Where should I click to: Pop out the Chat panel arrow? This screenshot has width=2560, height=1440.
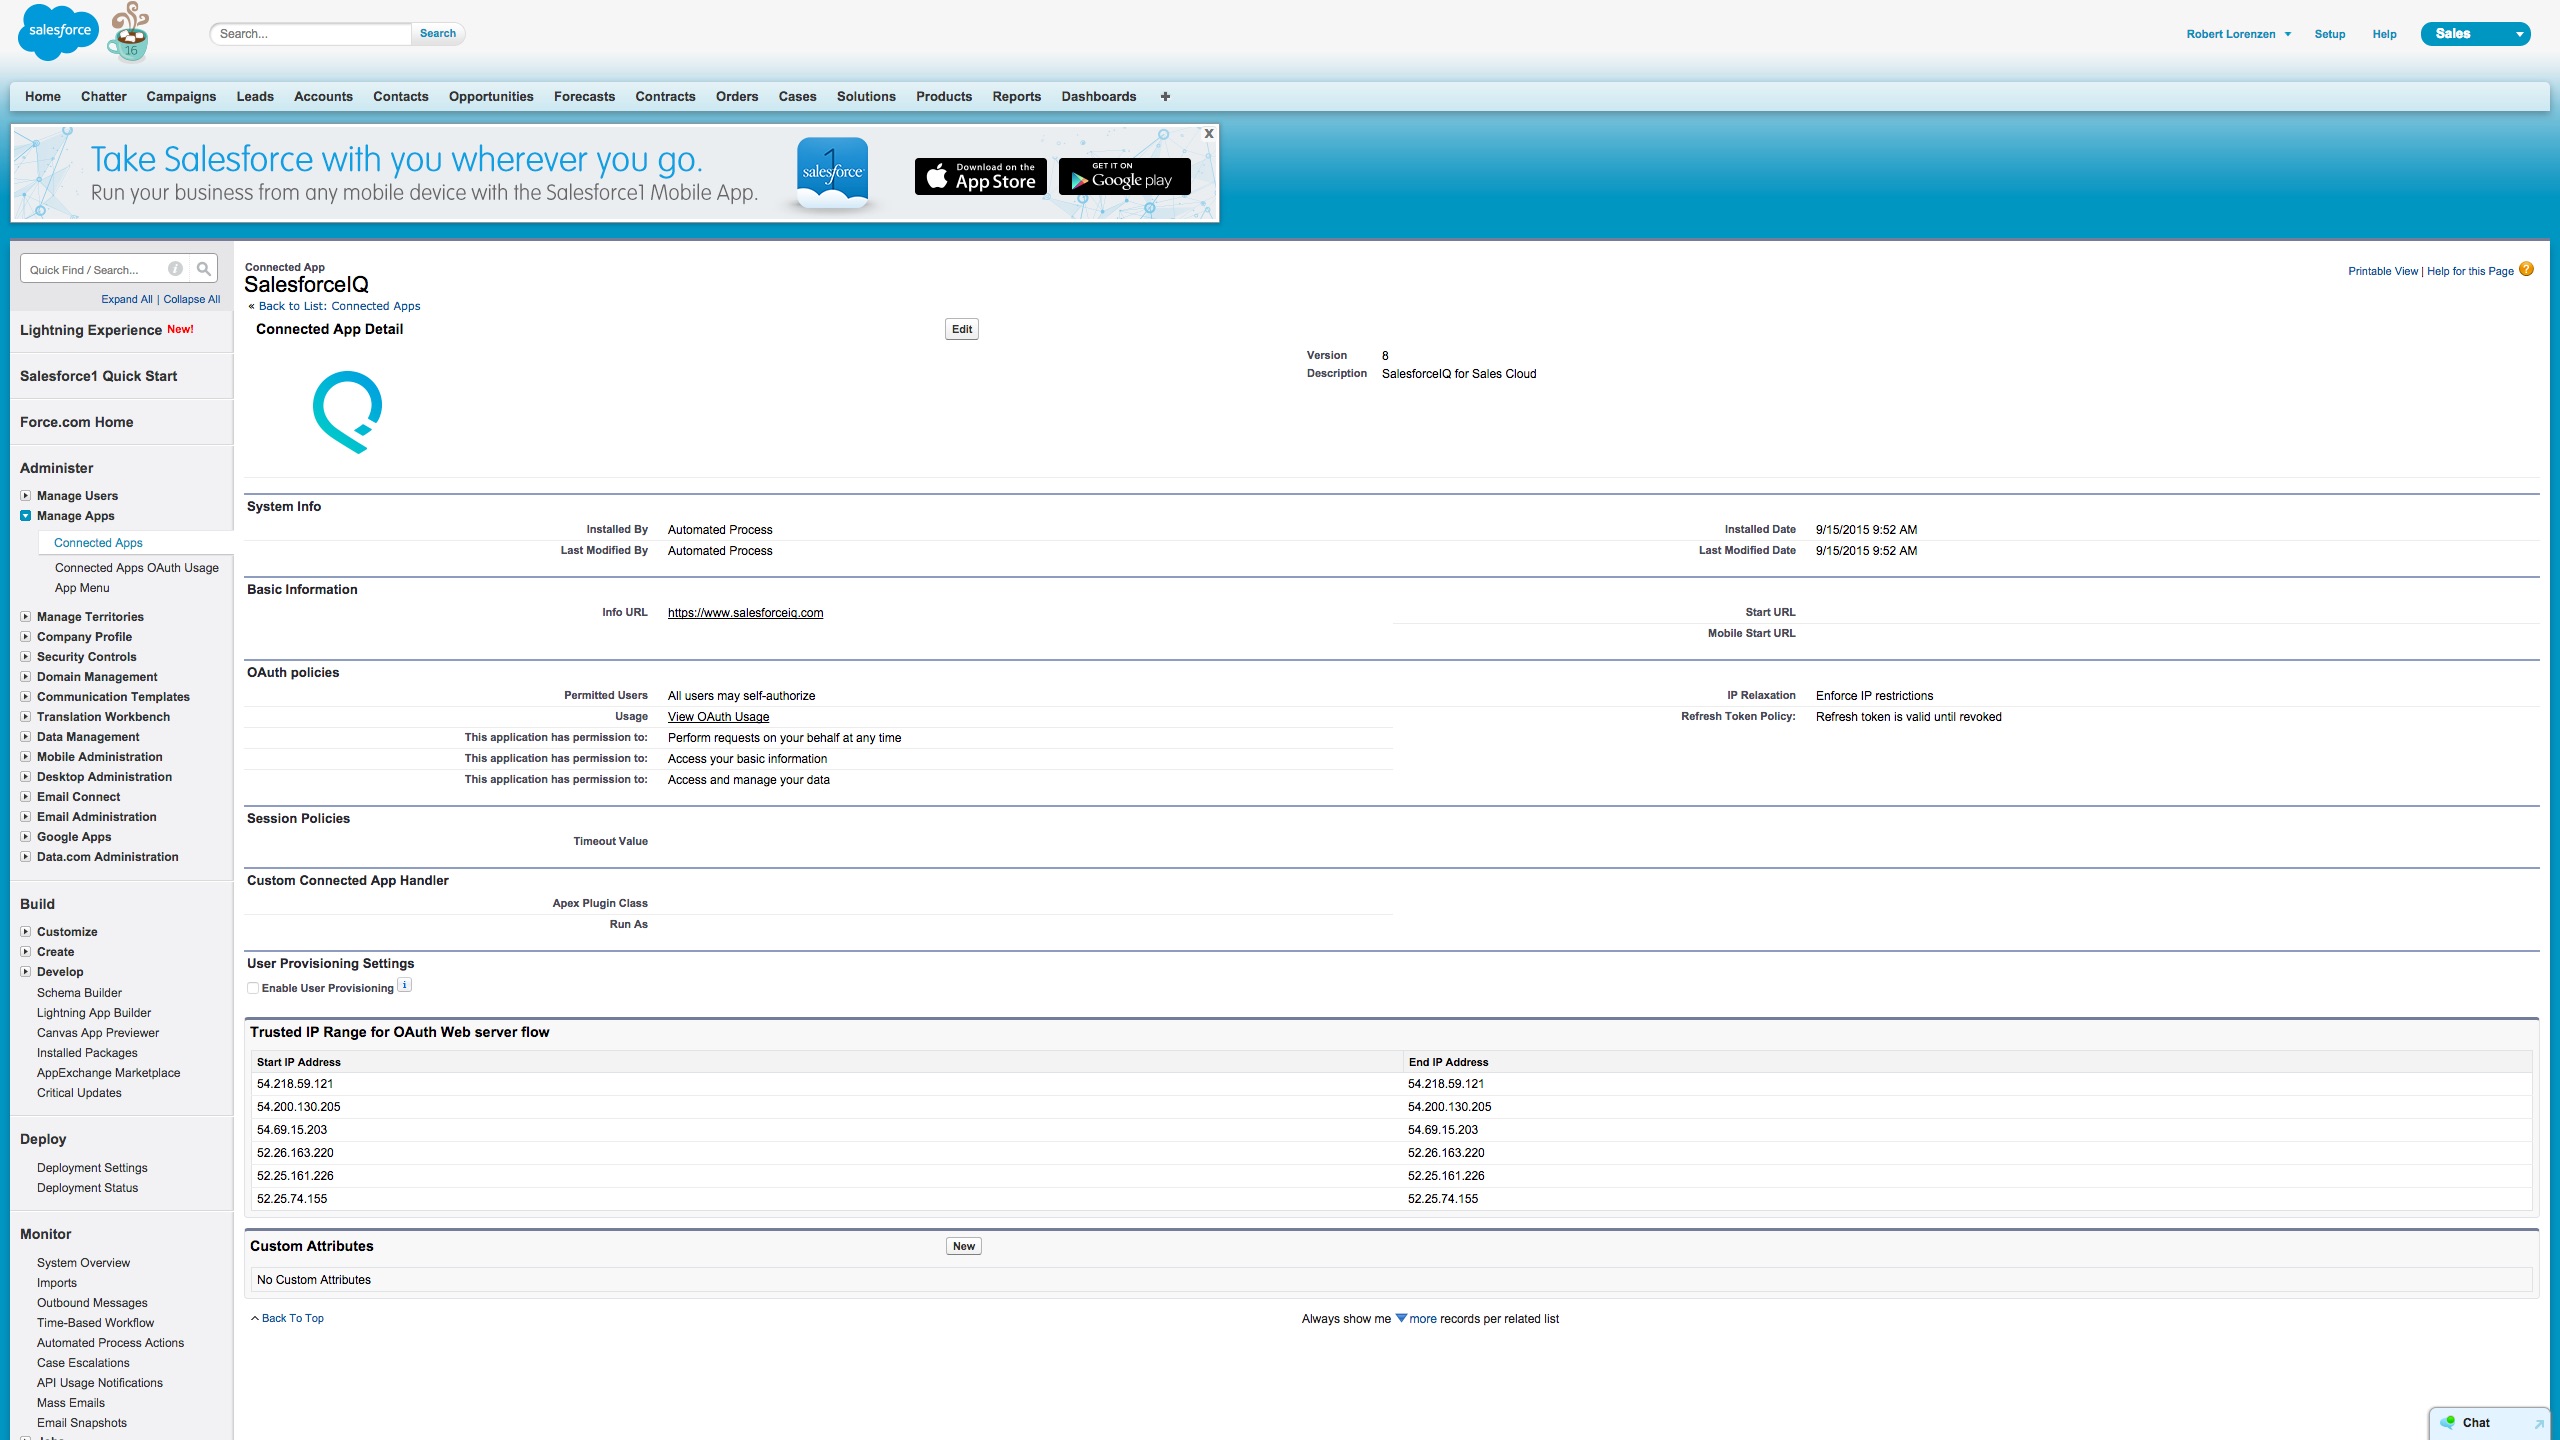pos(2538,1424)
